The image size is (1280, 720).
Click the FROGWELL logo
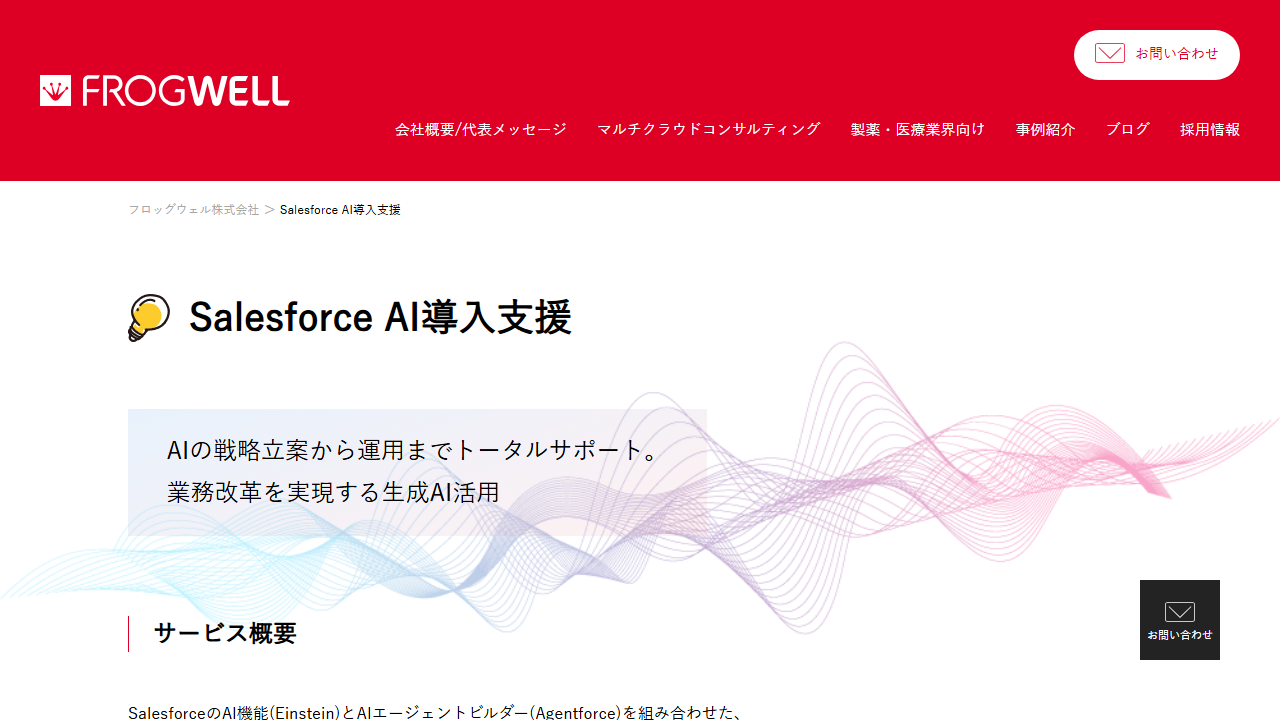(x=165, y=91)
